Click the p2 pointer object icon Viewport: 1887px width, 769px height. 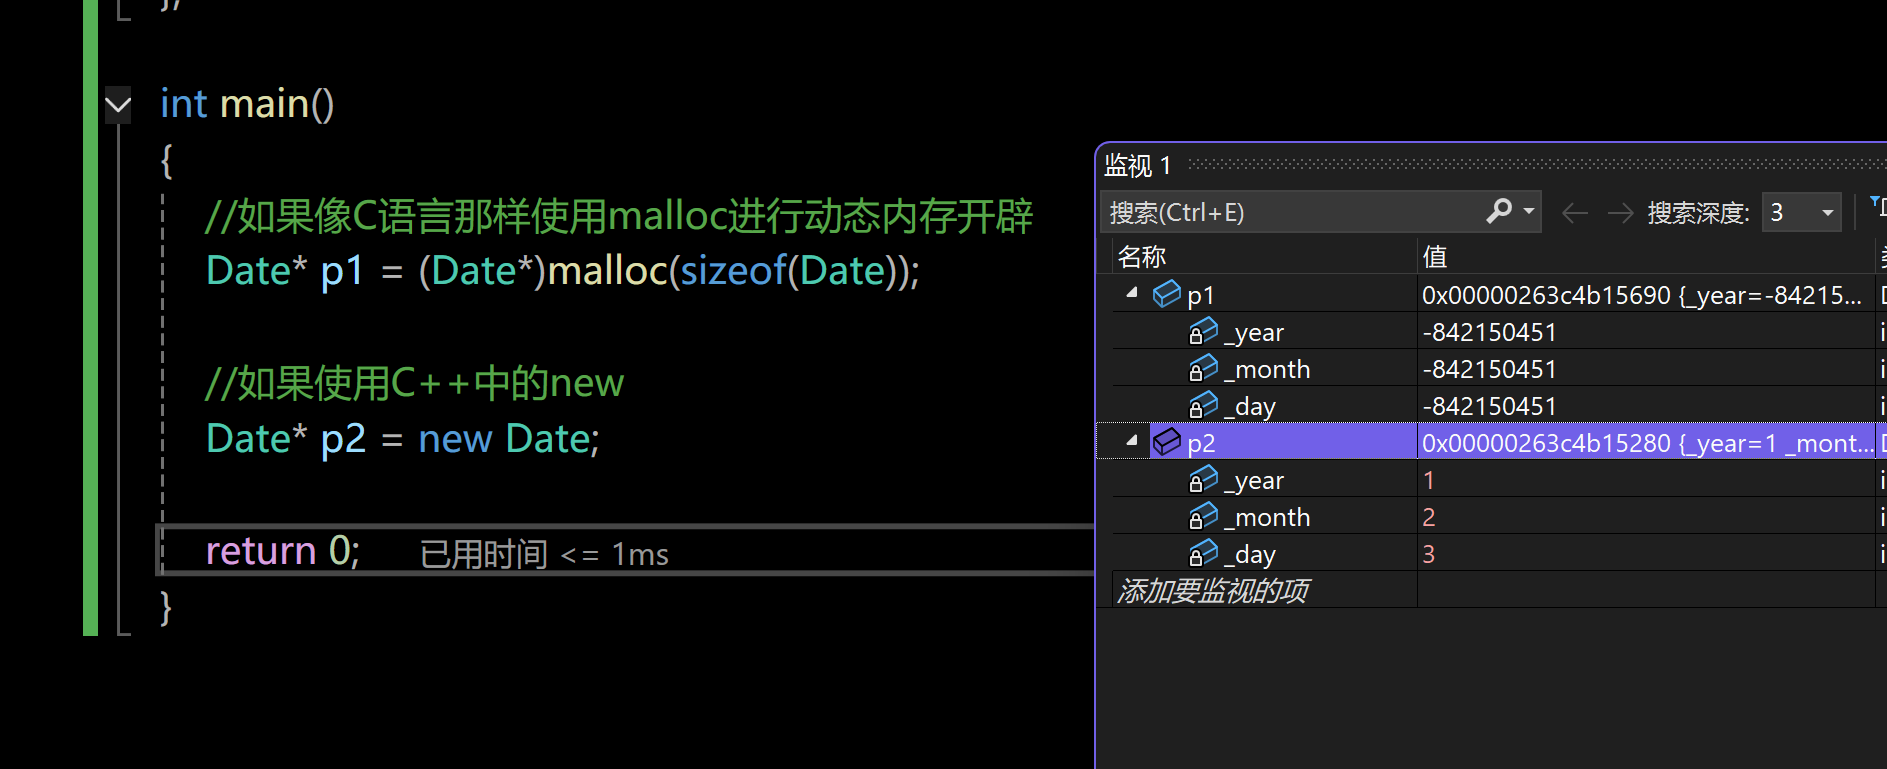point(1166,441)
